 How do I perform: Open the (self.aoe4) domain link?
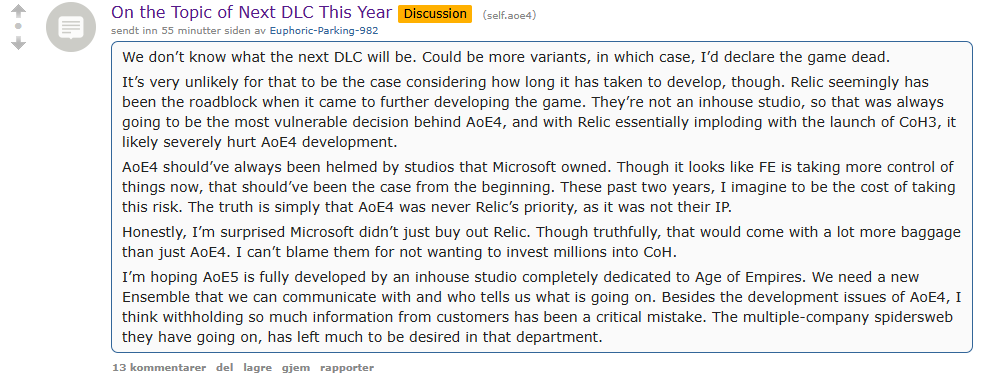click(x=509, y=15)
